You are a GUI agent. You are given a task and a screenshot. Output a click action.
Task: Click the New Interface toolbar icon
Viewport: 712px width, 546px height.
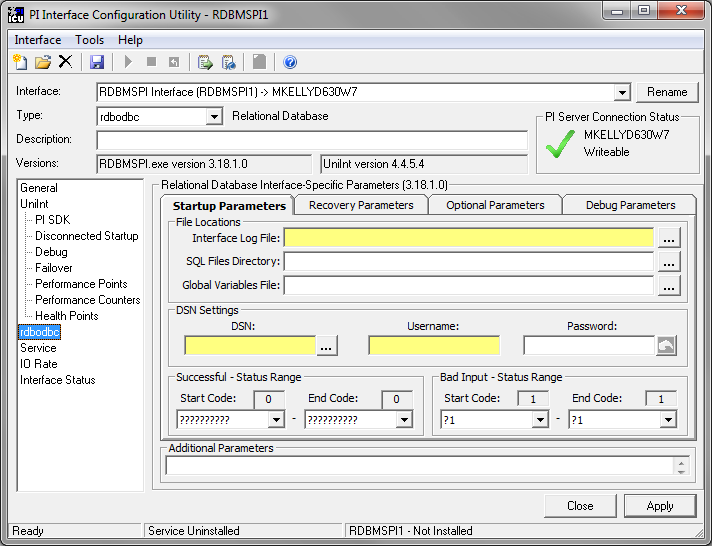pos(20,62)
